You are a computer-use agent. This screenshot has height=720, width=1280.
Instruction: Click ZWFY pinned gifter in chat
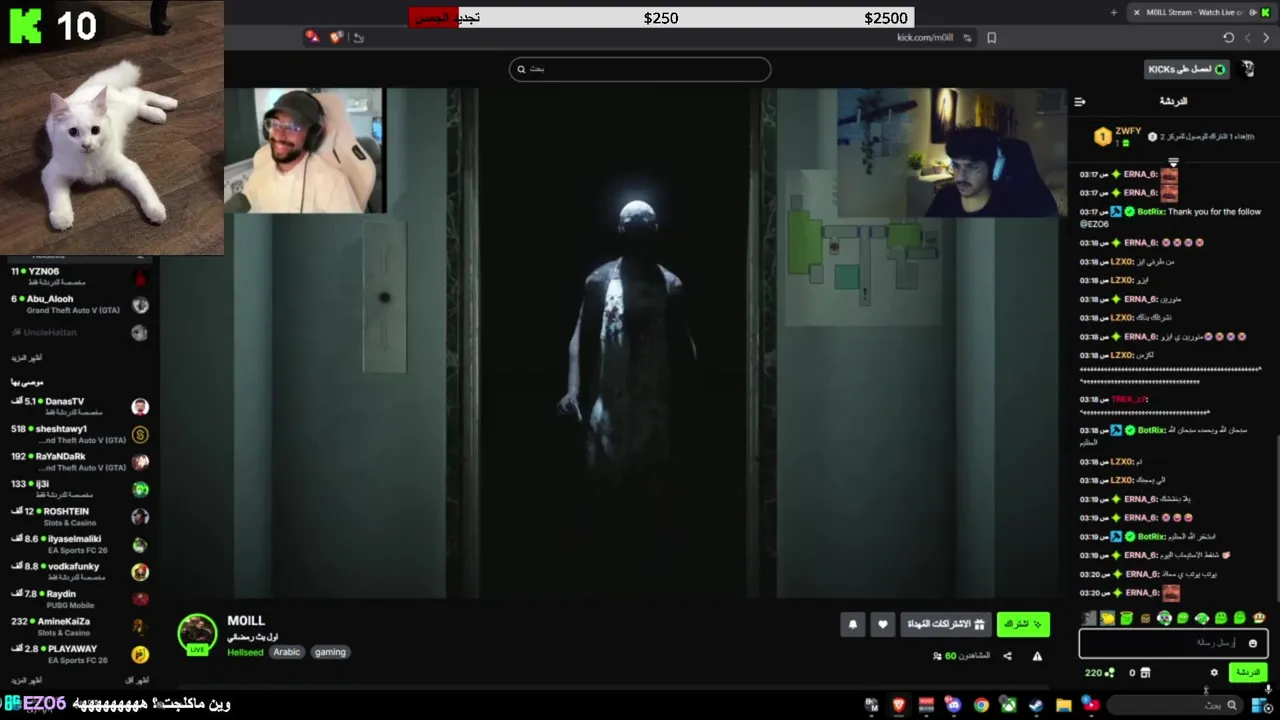tap(1116, 136)
